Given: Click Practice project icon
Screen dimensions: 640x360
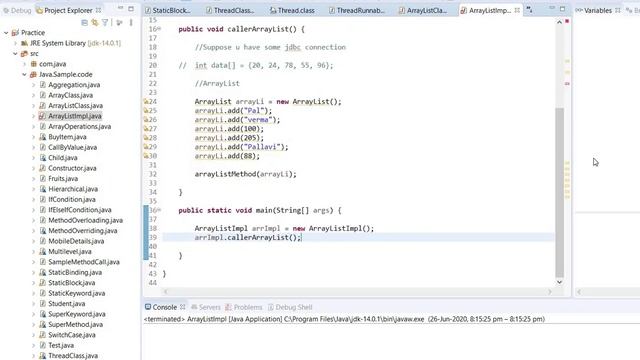Looking at the screenshot, I should coord(15,33).
